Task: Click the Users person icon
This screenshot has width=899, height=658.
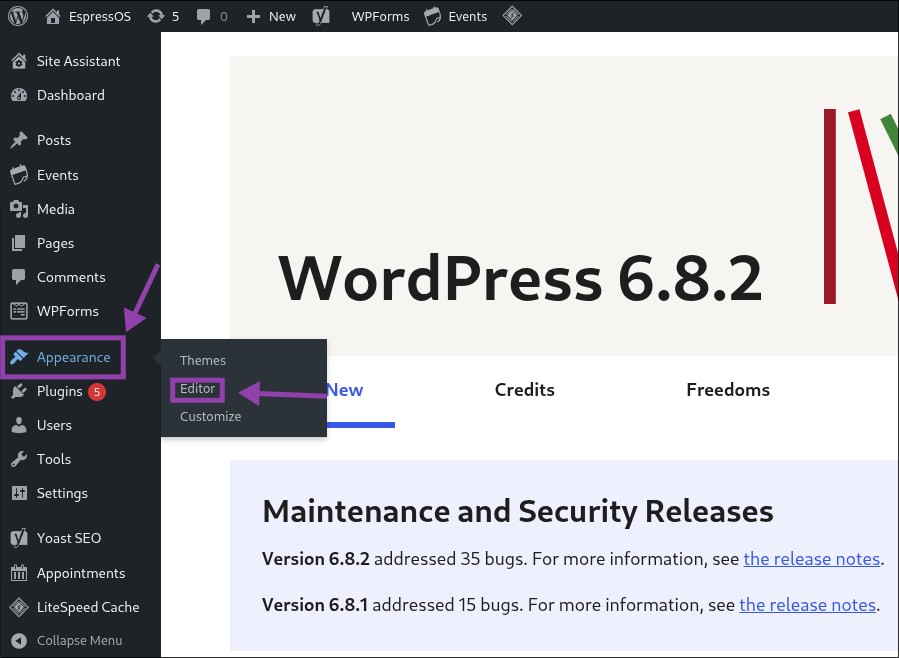Action: tap(19, 425)
